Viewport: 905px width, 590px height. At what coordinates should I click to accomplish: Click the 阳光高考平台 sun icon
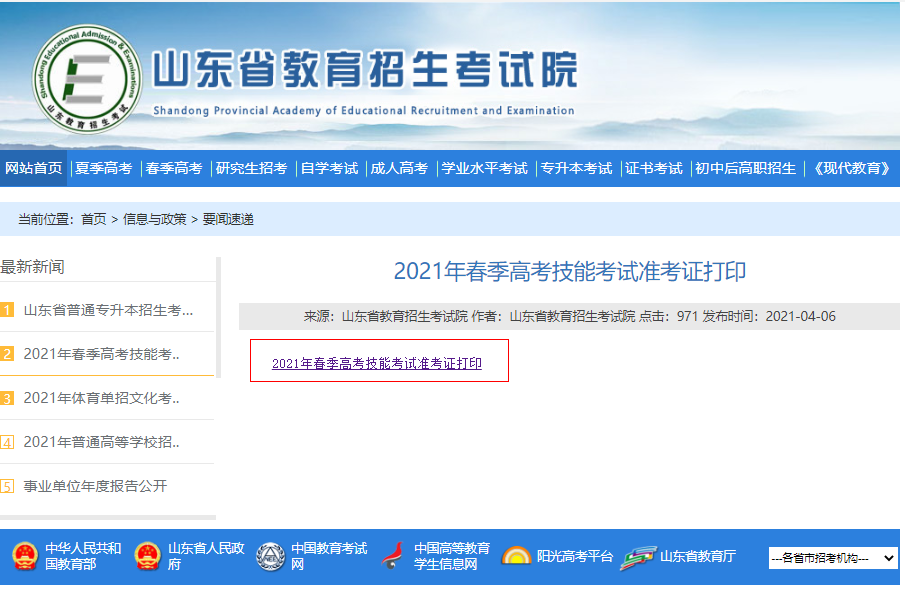point(516,557)
